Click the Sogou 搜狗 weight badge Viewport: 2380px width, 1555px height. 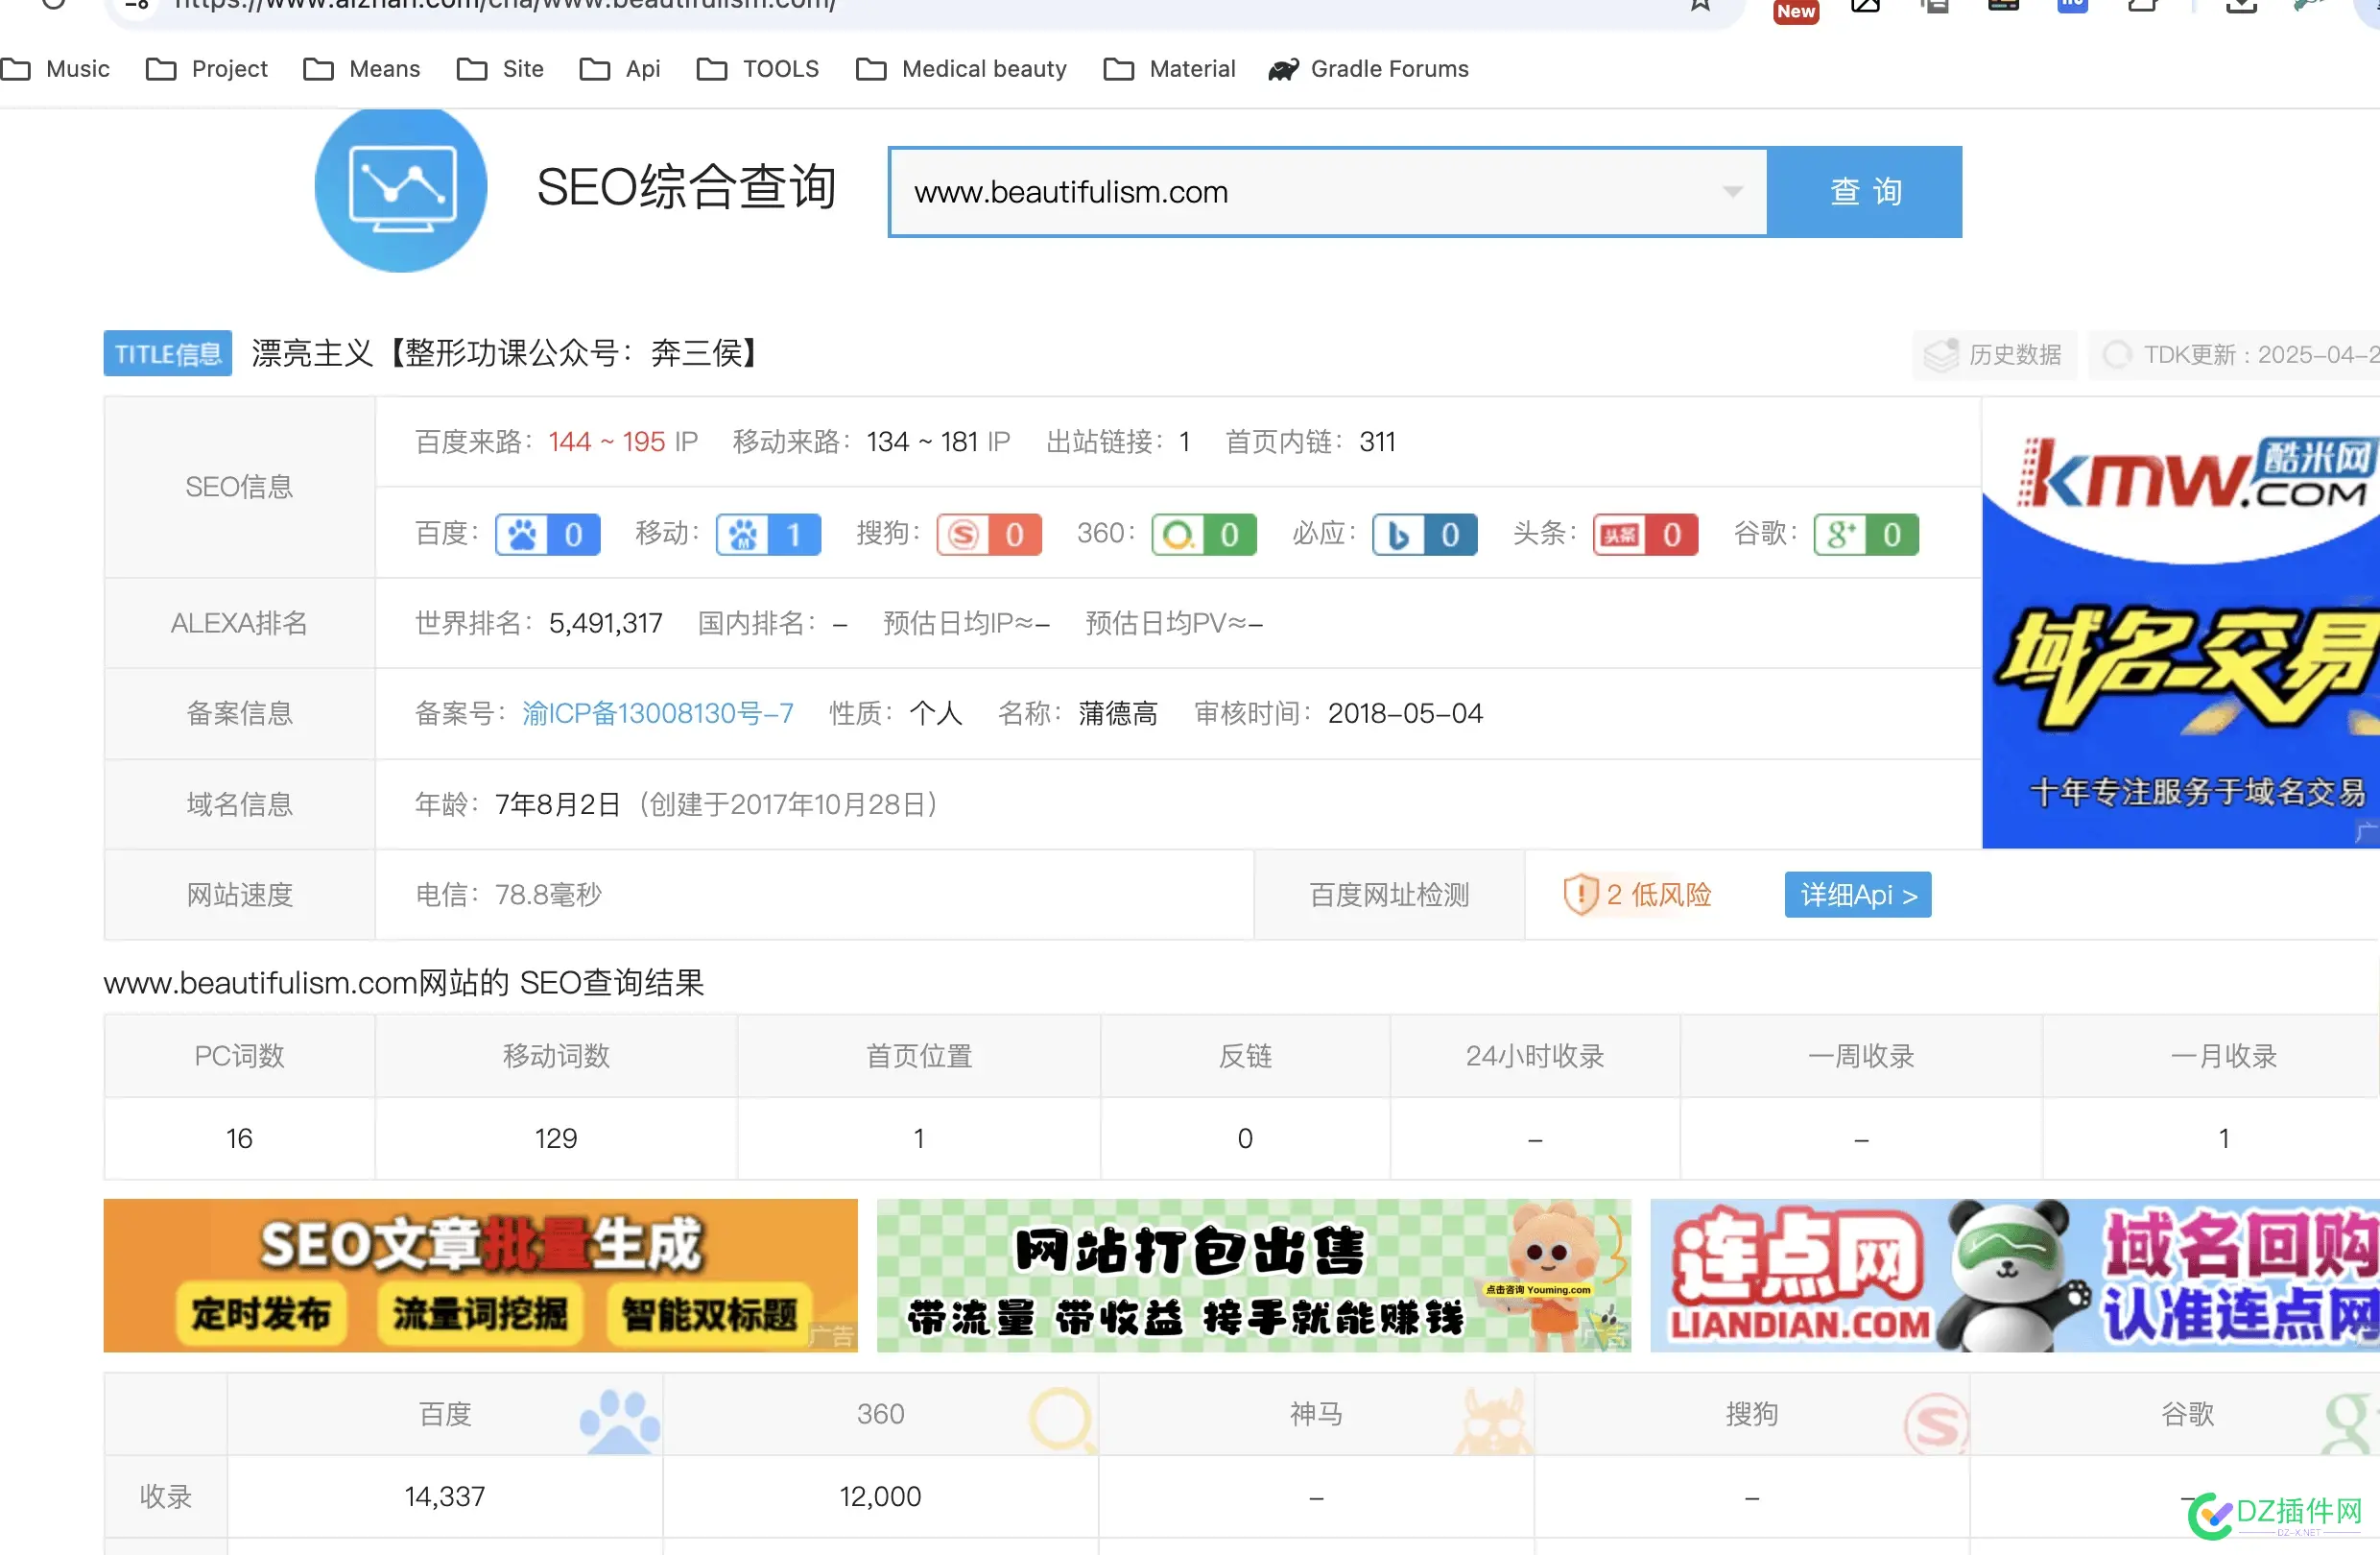pyautogui.click(x=989, y=534)
